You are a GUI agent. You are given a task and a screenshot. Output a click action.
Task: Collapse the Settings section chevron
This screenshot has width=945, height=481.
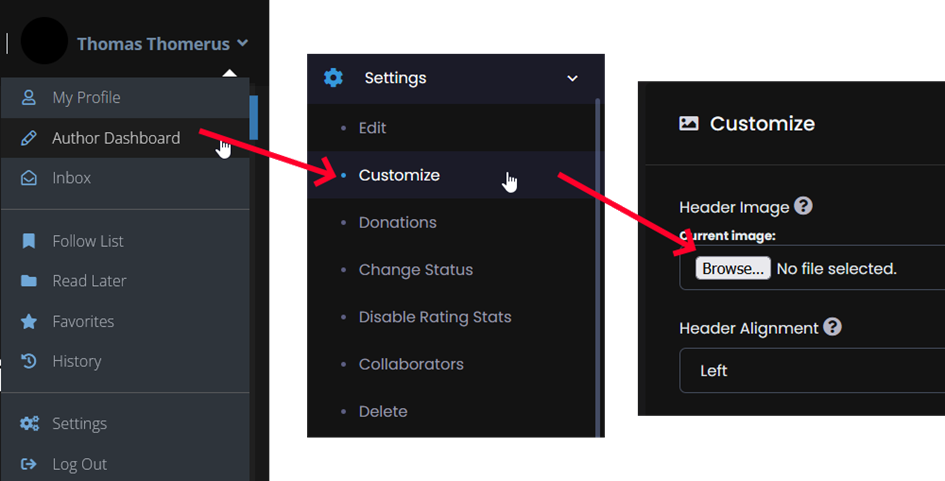(x=573, y=78)
